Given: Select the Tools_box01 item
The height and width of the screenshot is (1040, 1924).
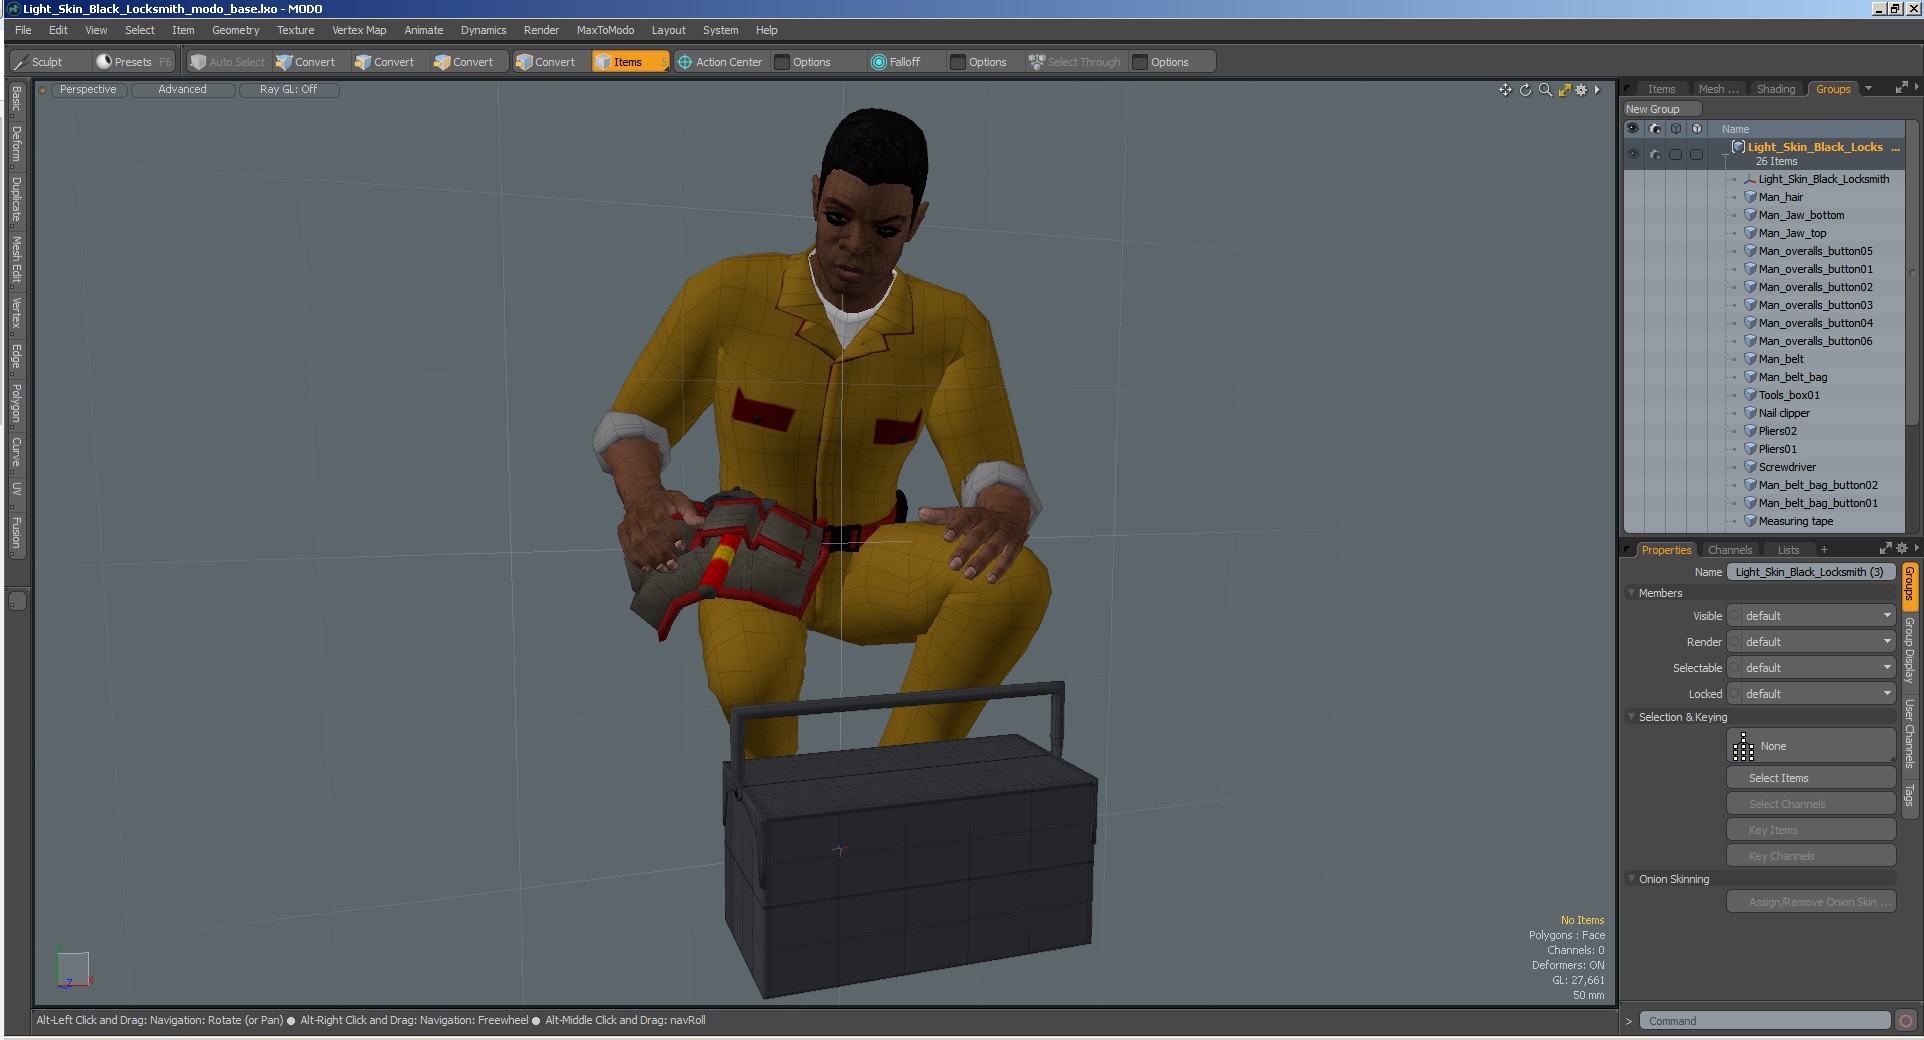Looking at the screenshot, I should point(1789,395).
